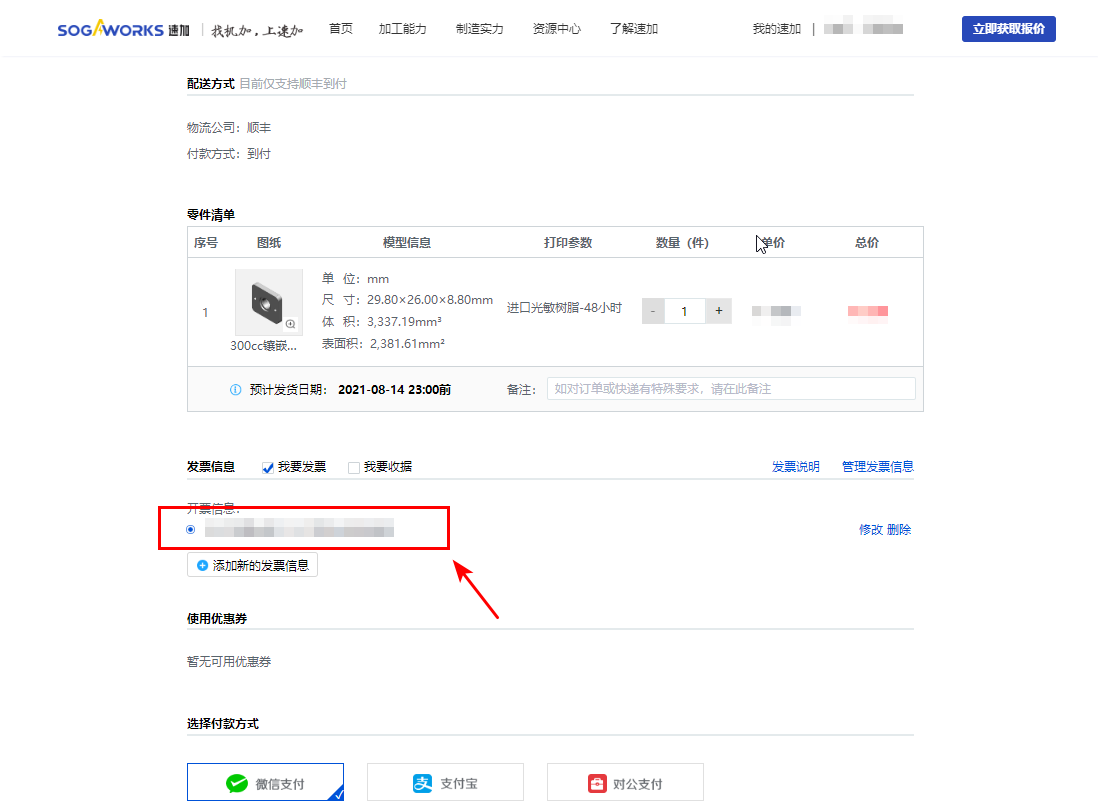Increase quantity with the plus stepper
Image resolution: width=1098 pixels, height=806 pixels.
tap(718, 311)
